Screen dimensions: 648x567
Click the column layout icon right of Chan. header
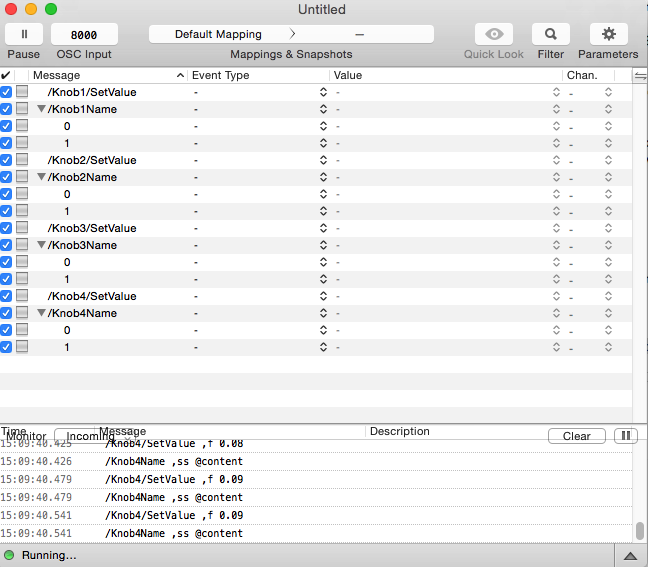(x=640, y=76)
